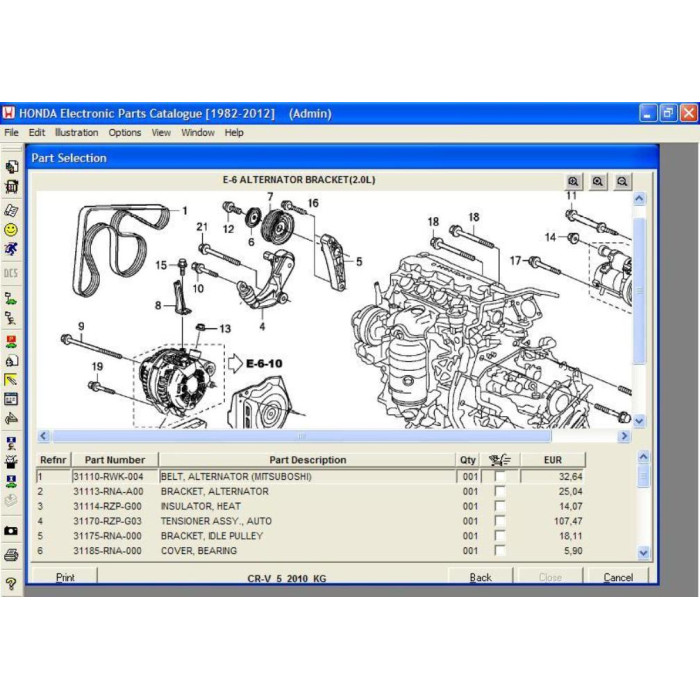Click the last magnifier zoom-out icon

tap(623, 182)
